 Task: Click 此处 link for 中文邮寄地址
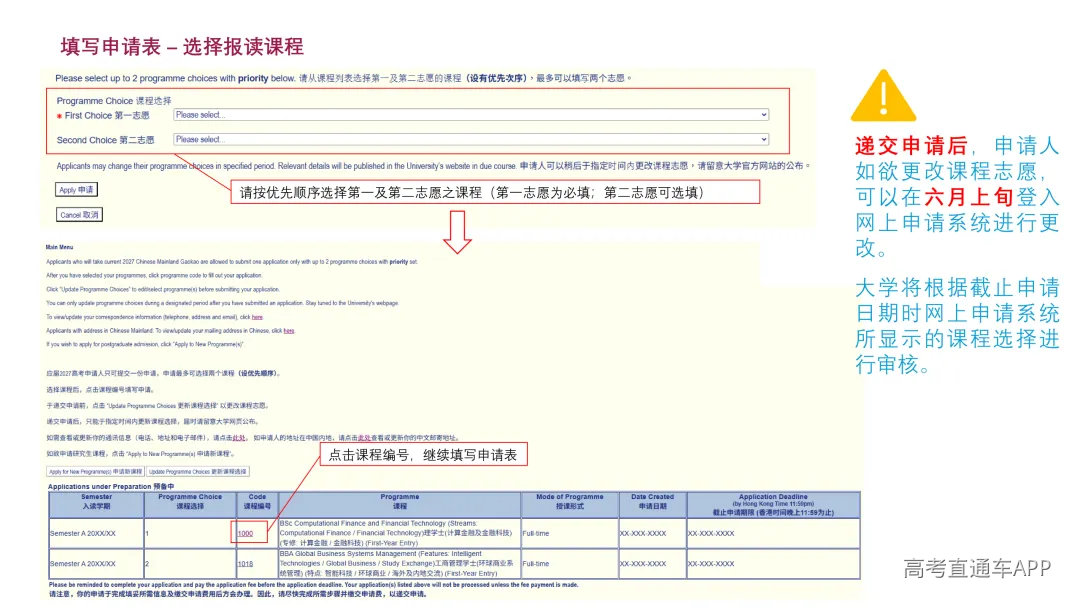[x=364, y=438]
